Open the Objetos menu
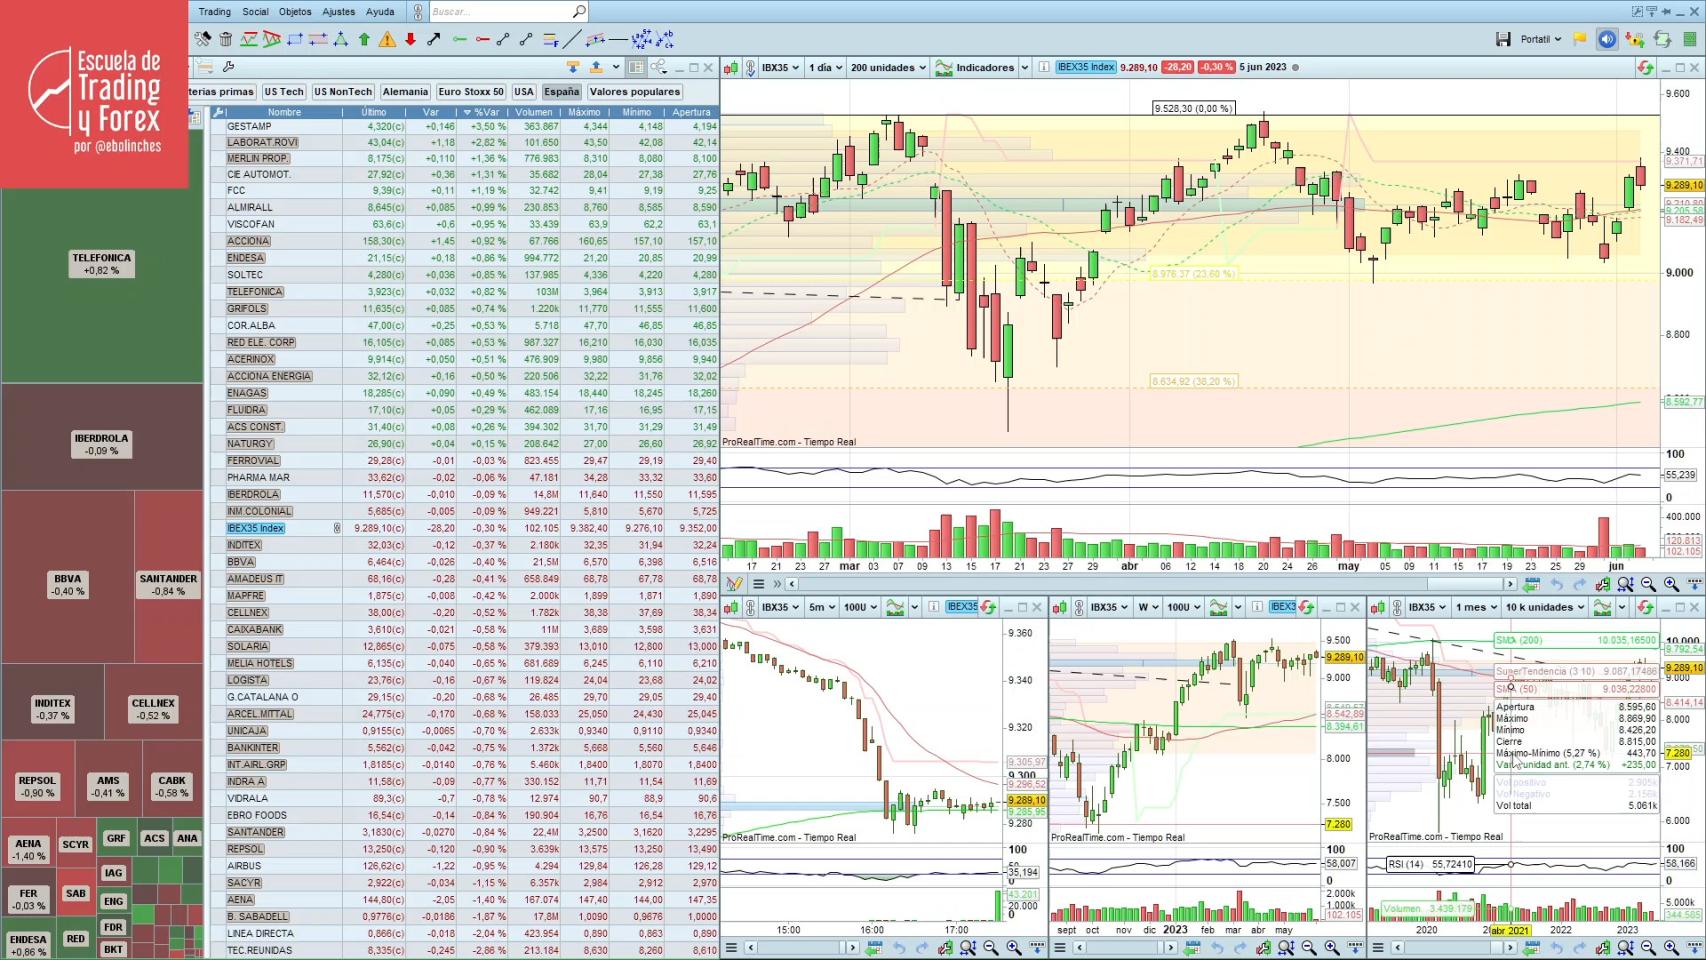This screenshot has width=1706, height=960. tap(295, 11)
